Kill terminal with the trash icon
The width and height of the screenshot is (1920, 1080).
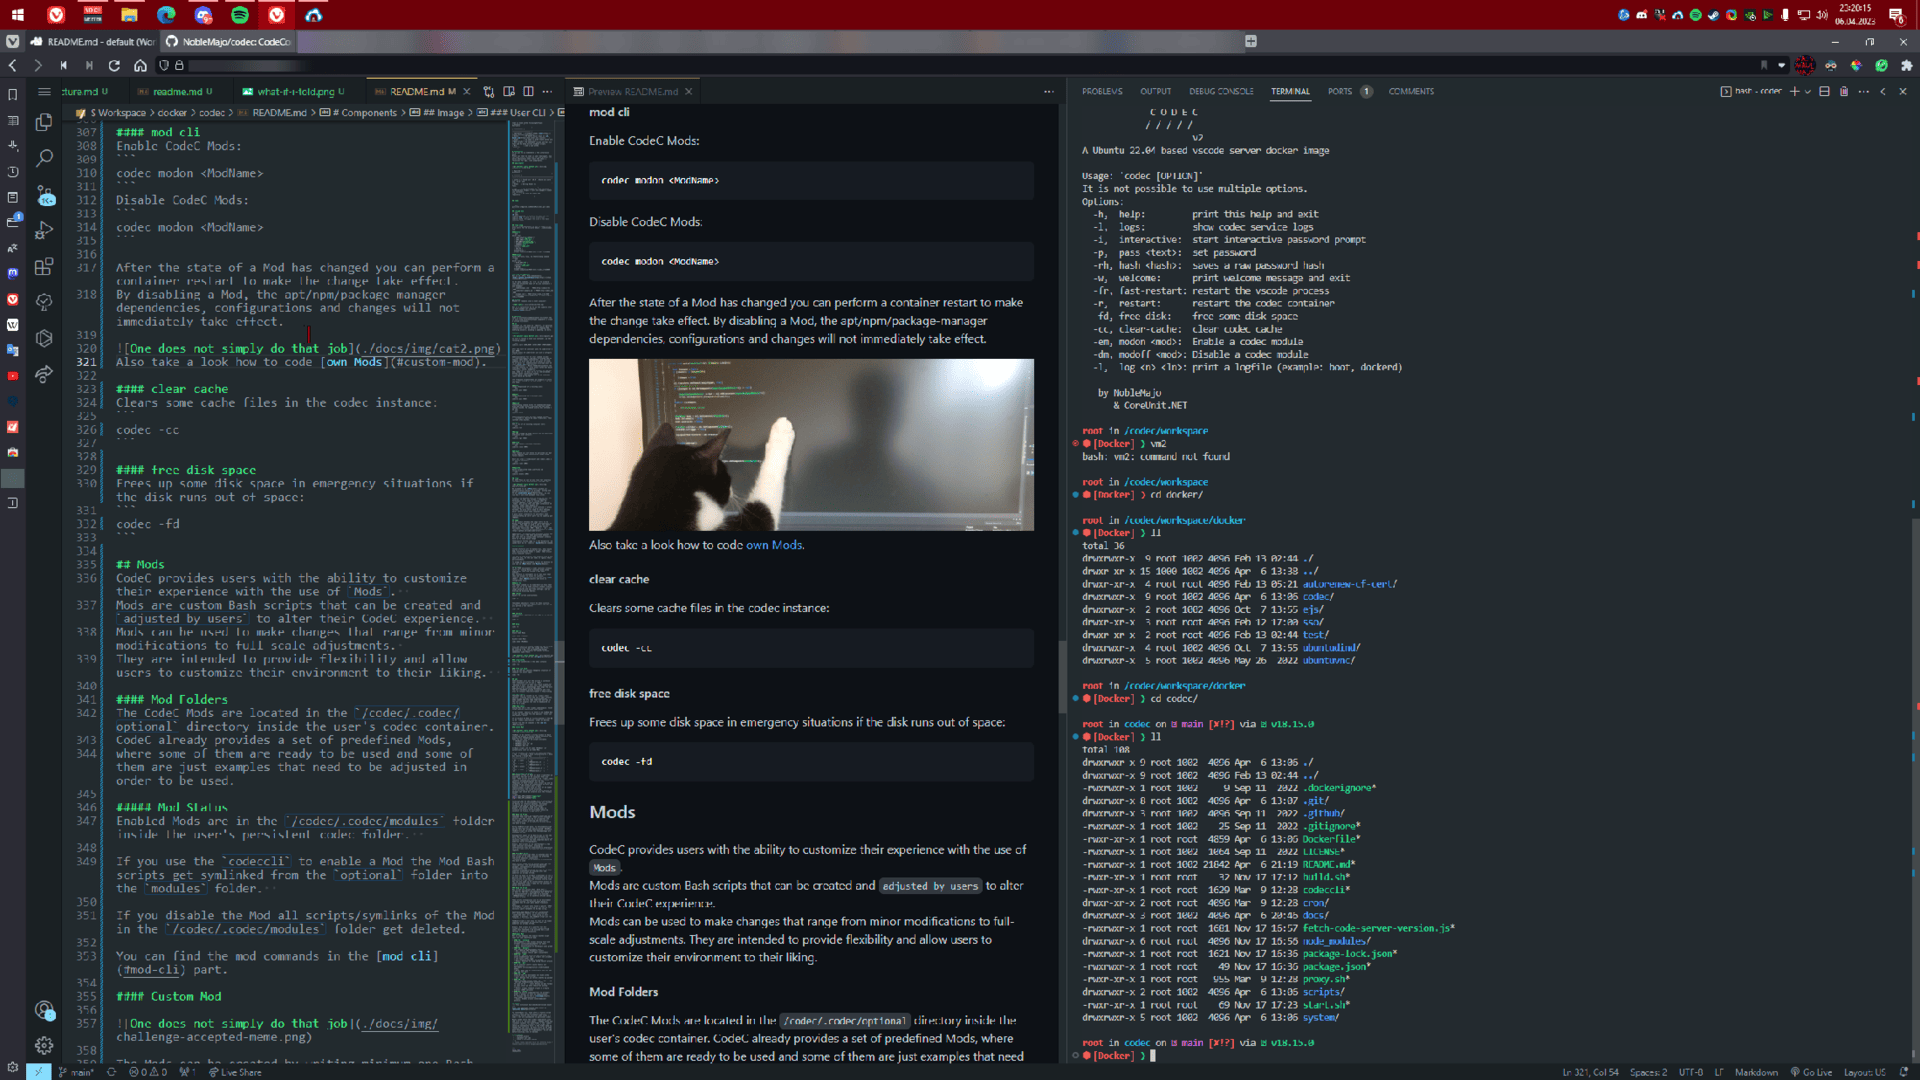coord(1844,91)
